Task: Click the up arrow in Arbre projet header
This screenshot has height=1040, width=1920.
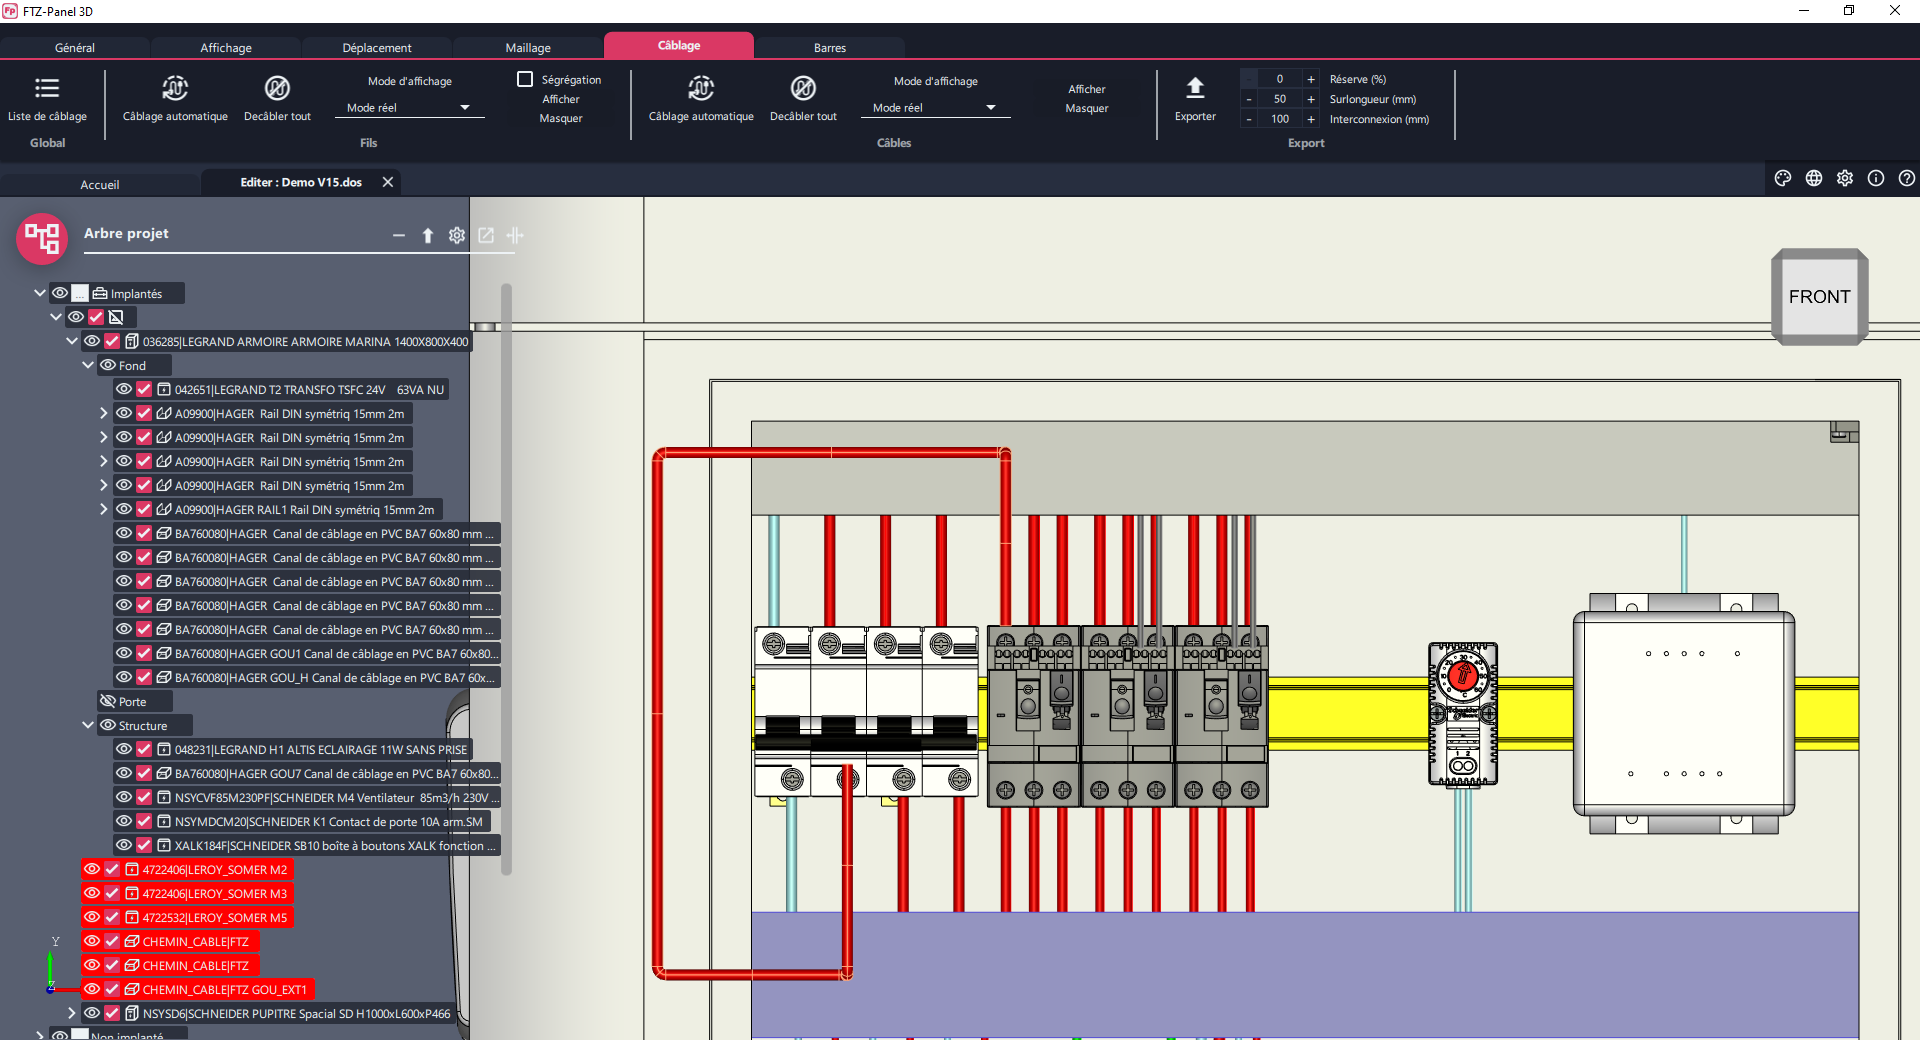Action: 427,235
